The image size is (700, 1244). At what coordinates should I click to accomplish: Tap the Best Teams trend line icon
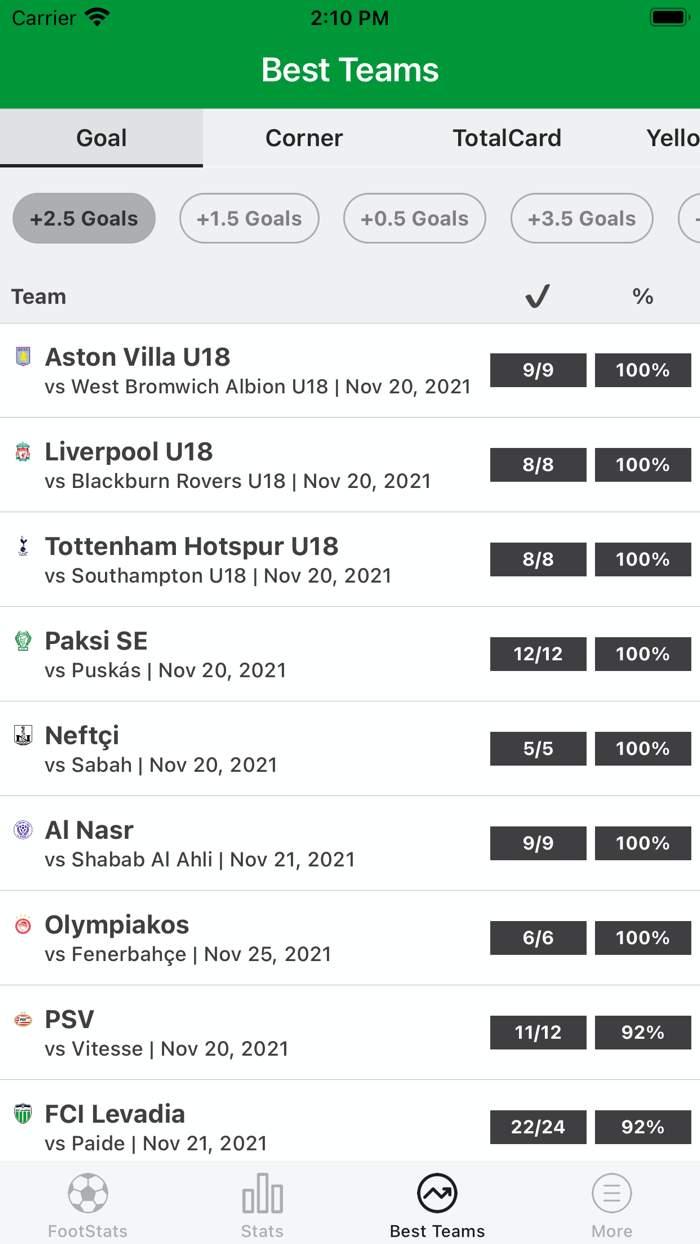click(x=437, y=1192)
